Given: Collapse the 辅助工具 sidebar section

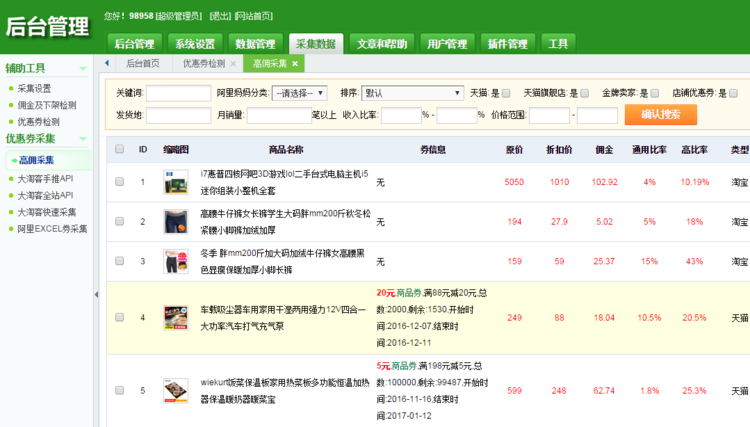Looking at the screenshot, I should point(83,68).
